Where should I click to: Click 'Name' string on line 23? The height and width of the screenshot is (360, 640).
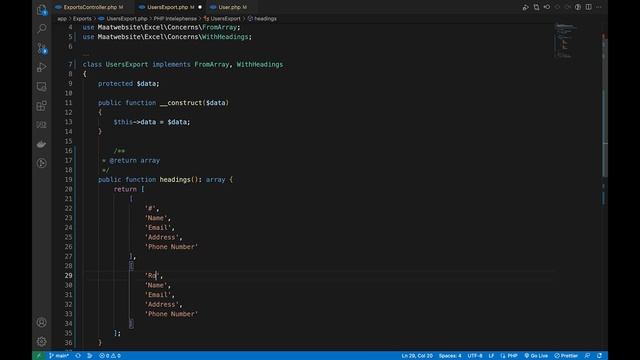(156, 218)
